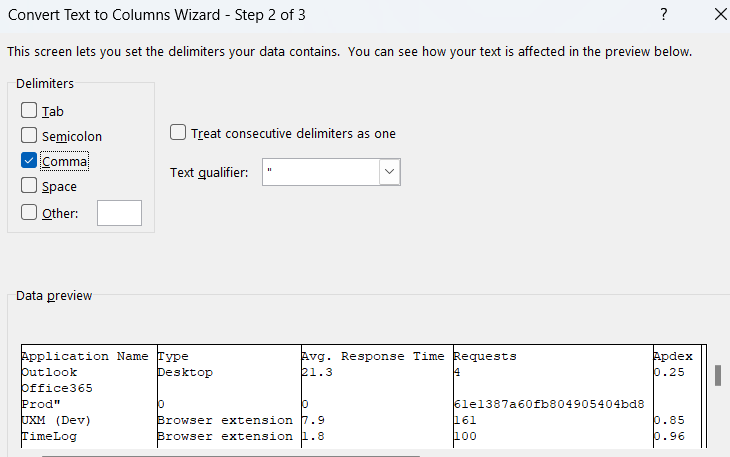The height and width of the screenshot is (457, 730).
Task: Check the Semicolon delimiter option
Action: (x=29, y=136)
